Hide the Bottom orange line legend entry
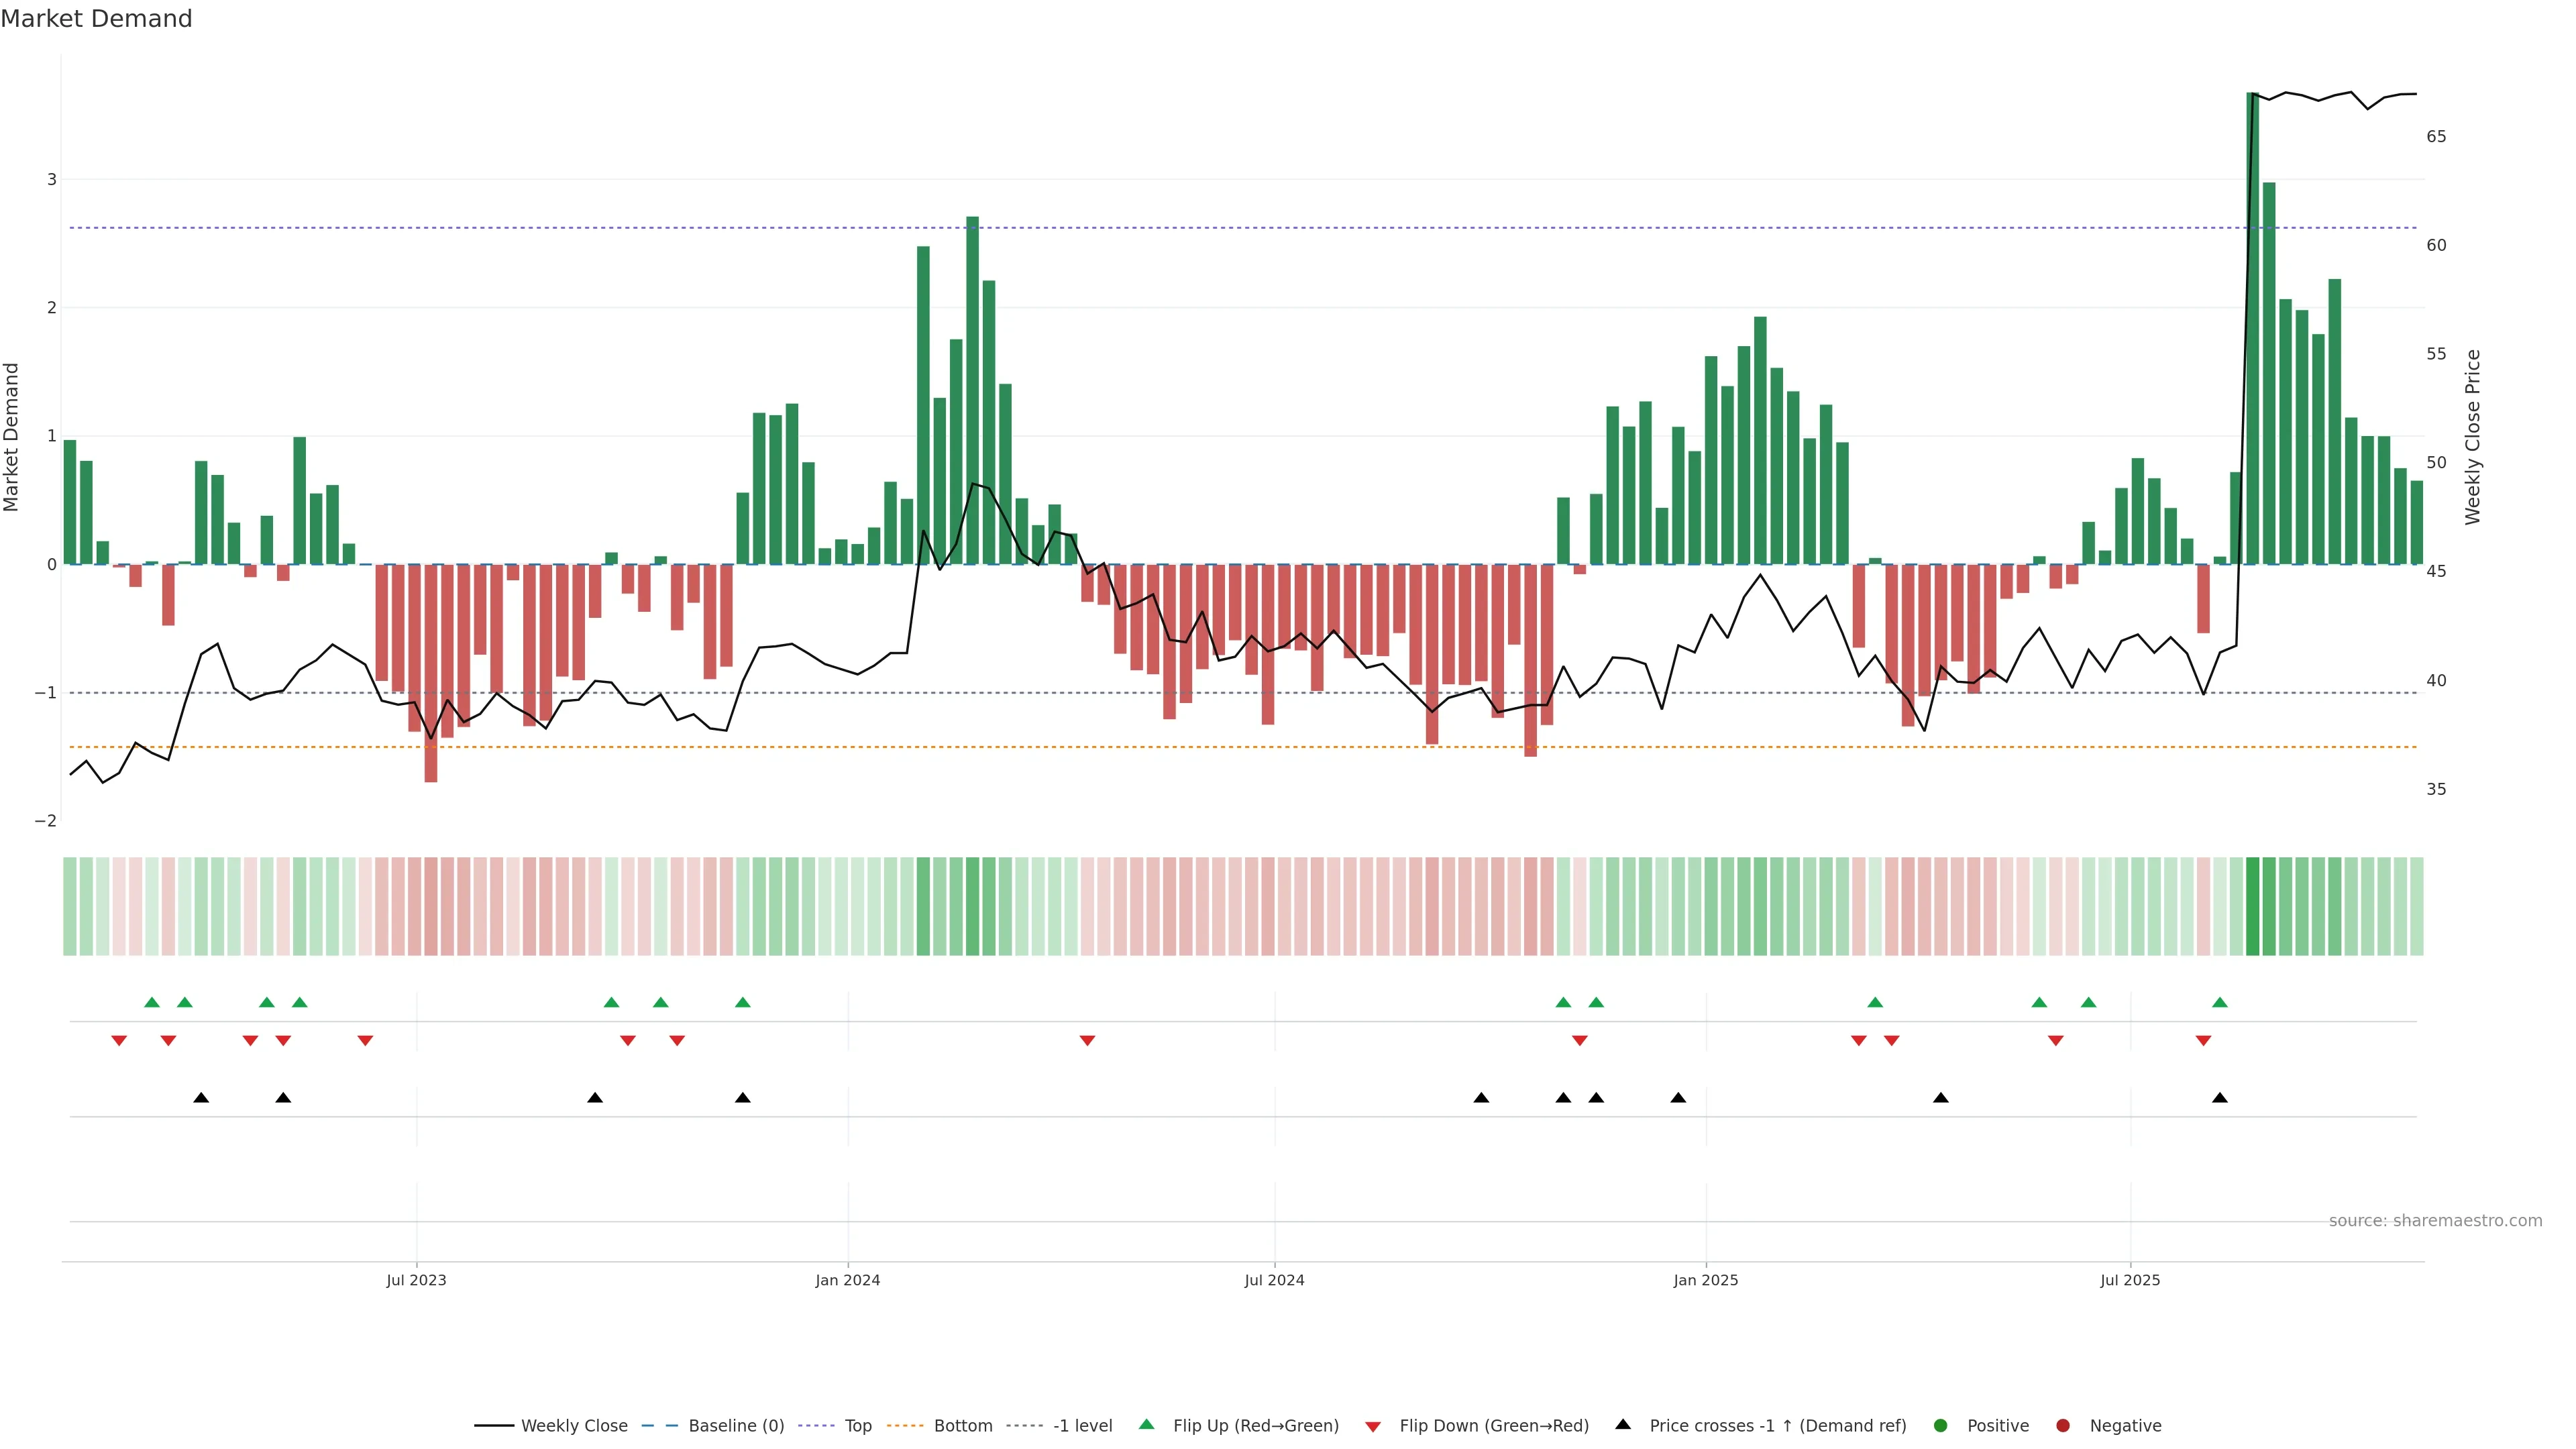2576x1449 pixels. pos(962,1425)
